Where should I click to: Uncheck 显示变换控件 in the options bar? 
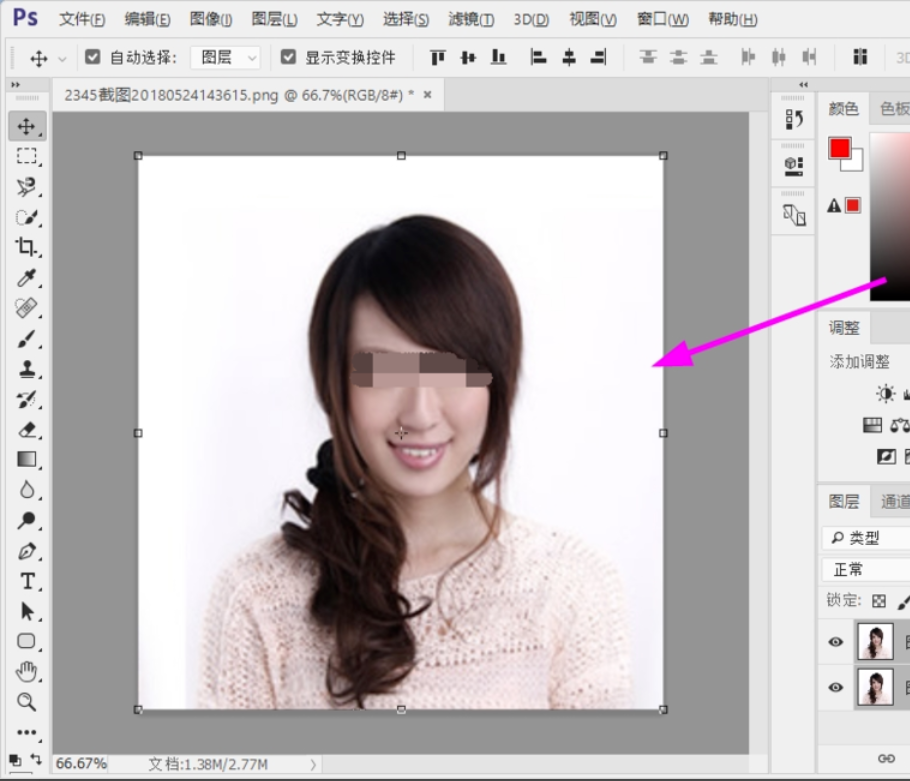click(288, 57)
